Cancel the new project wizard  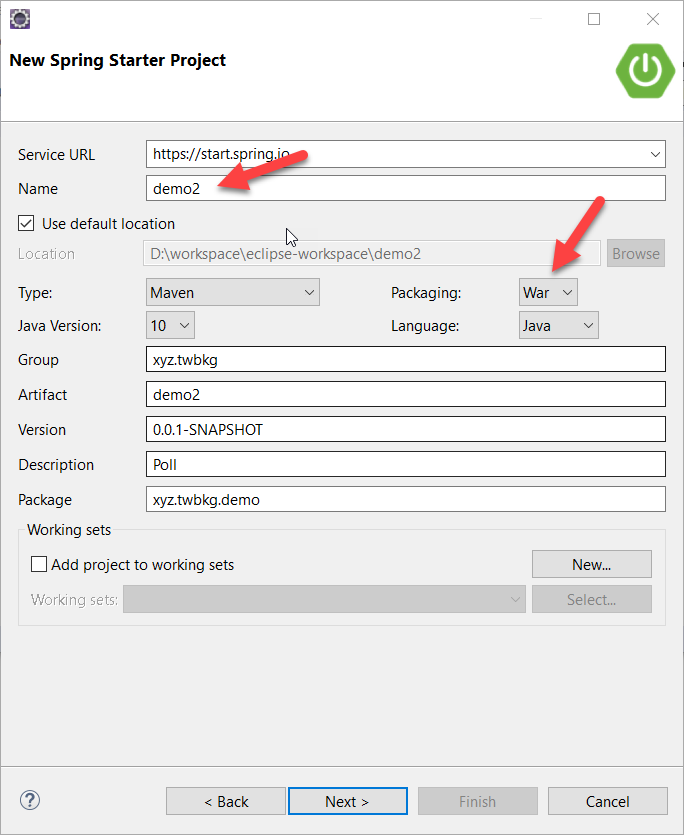pos(608,801)
